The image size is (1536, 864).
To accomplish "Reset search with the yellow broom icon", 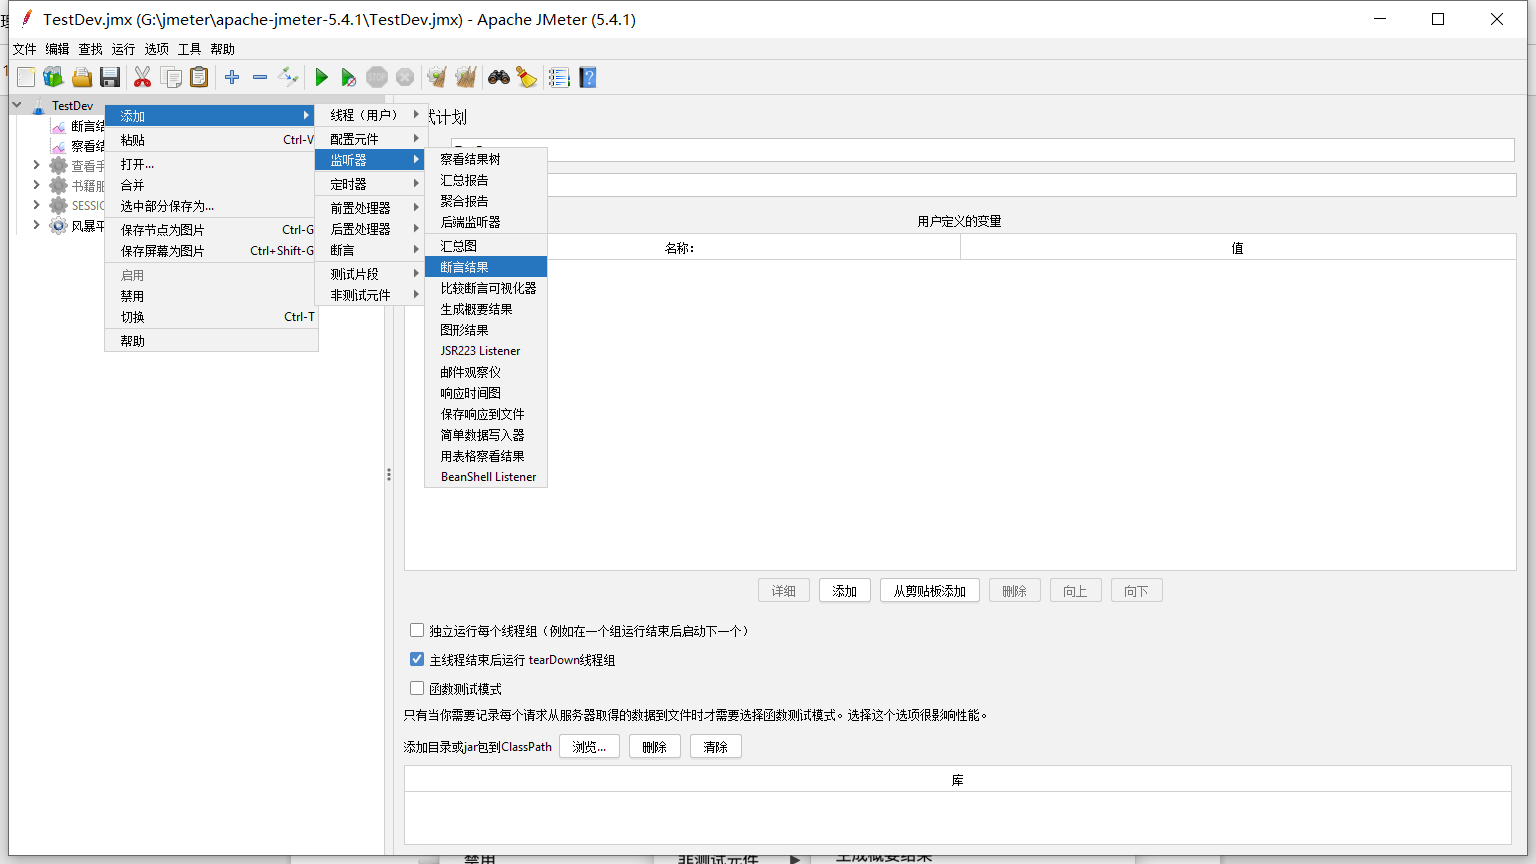I will click(x=527, y=77).
